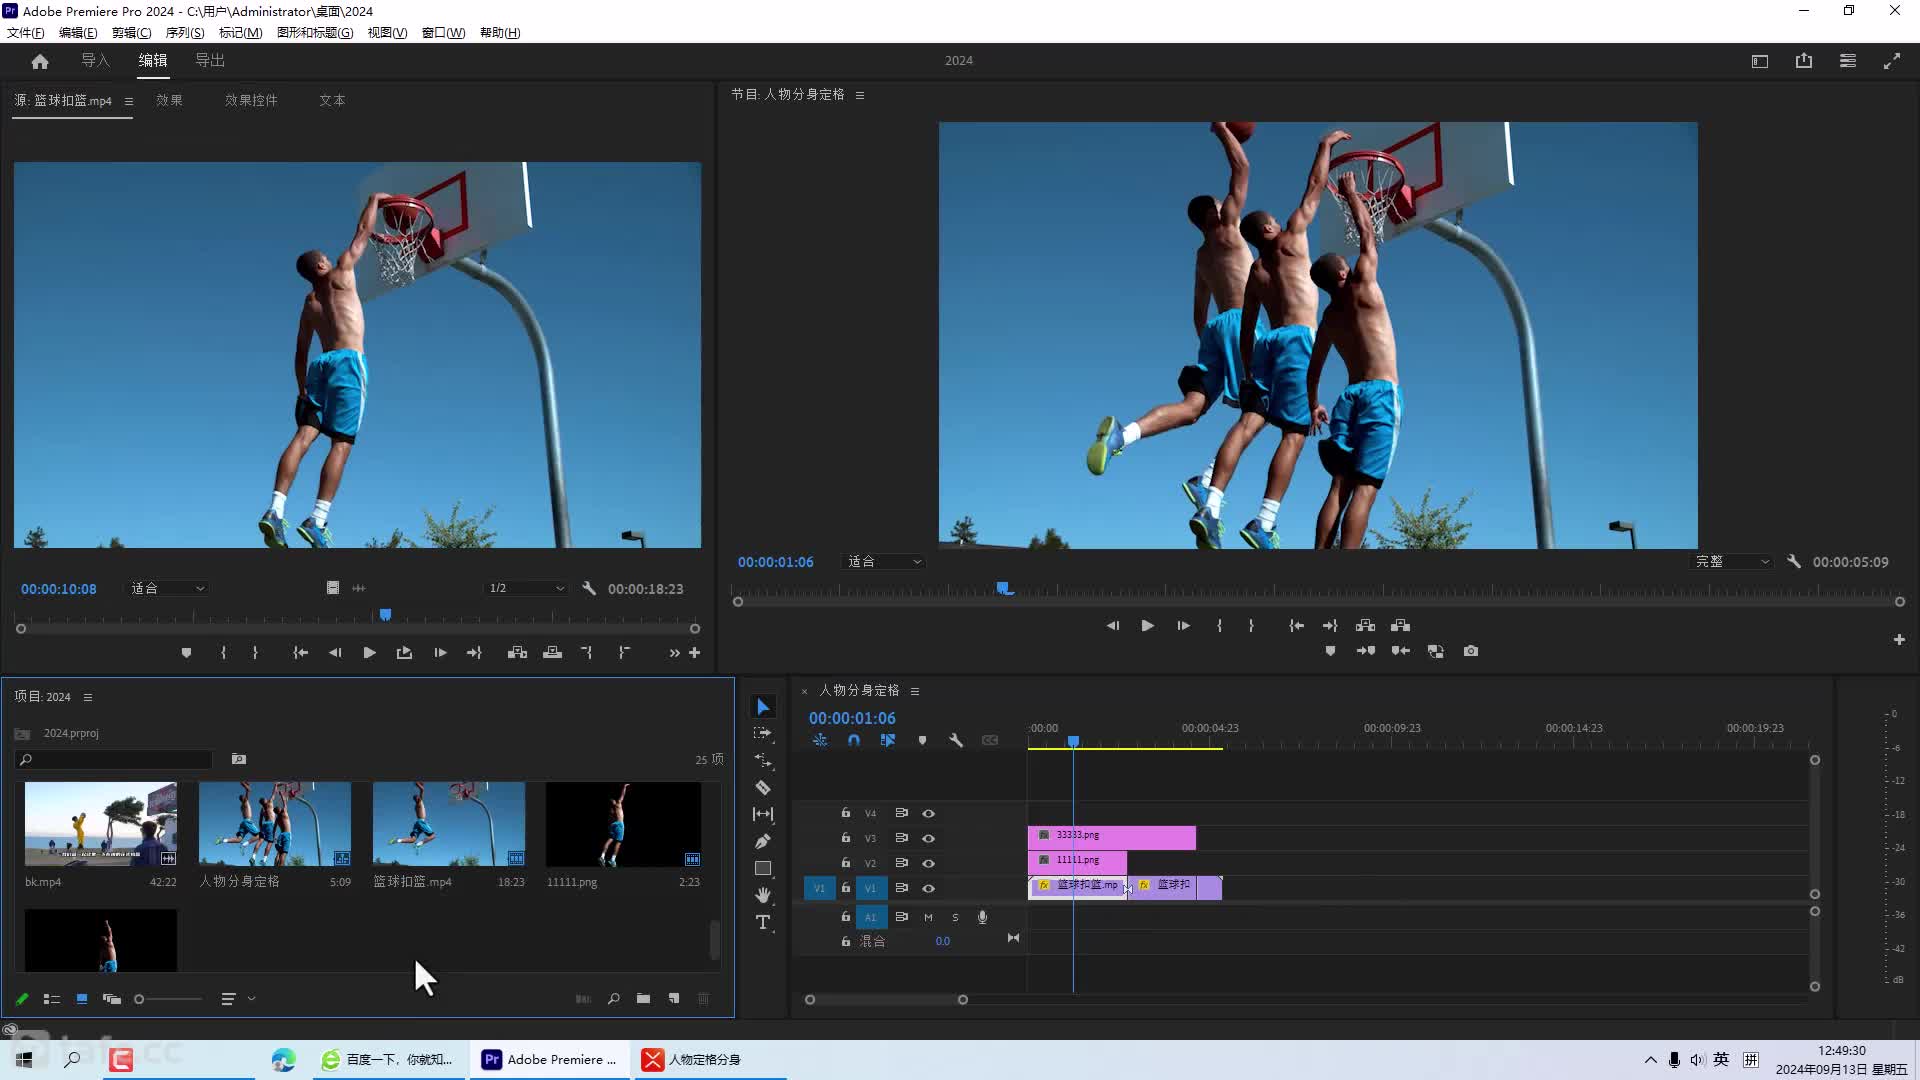Go to 导出 workspace

tap(210, 61)
